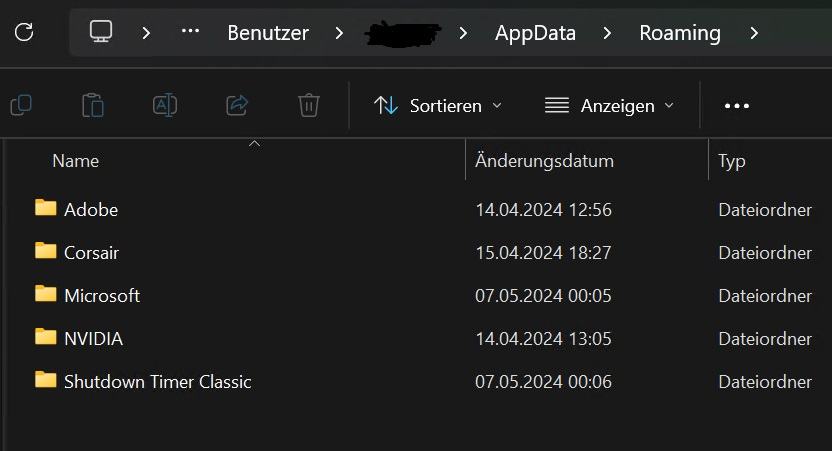Open the three-dot more options menu
Screen dimensions: 832x451
[x=737, y=105]
